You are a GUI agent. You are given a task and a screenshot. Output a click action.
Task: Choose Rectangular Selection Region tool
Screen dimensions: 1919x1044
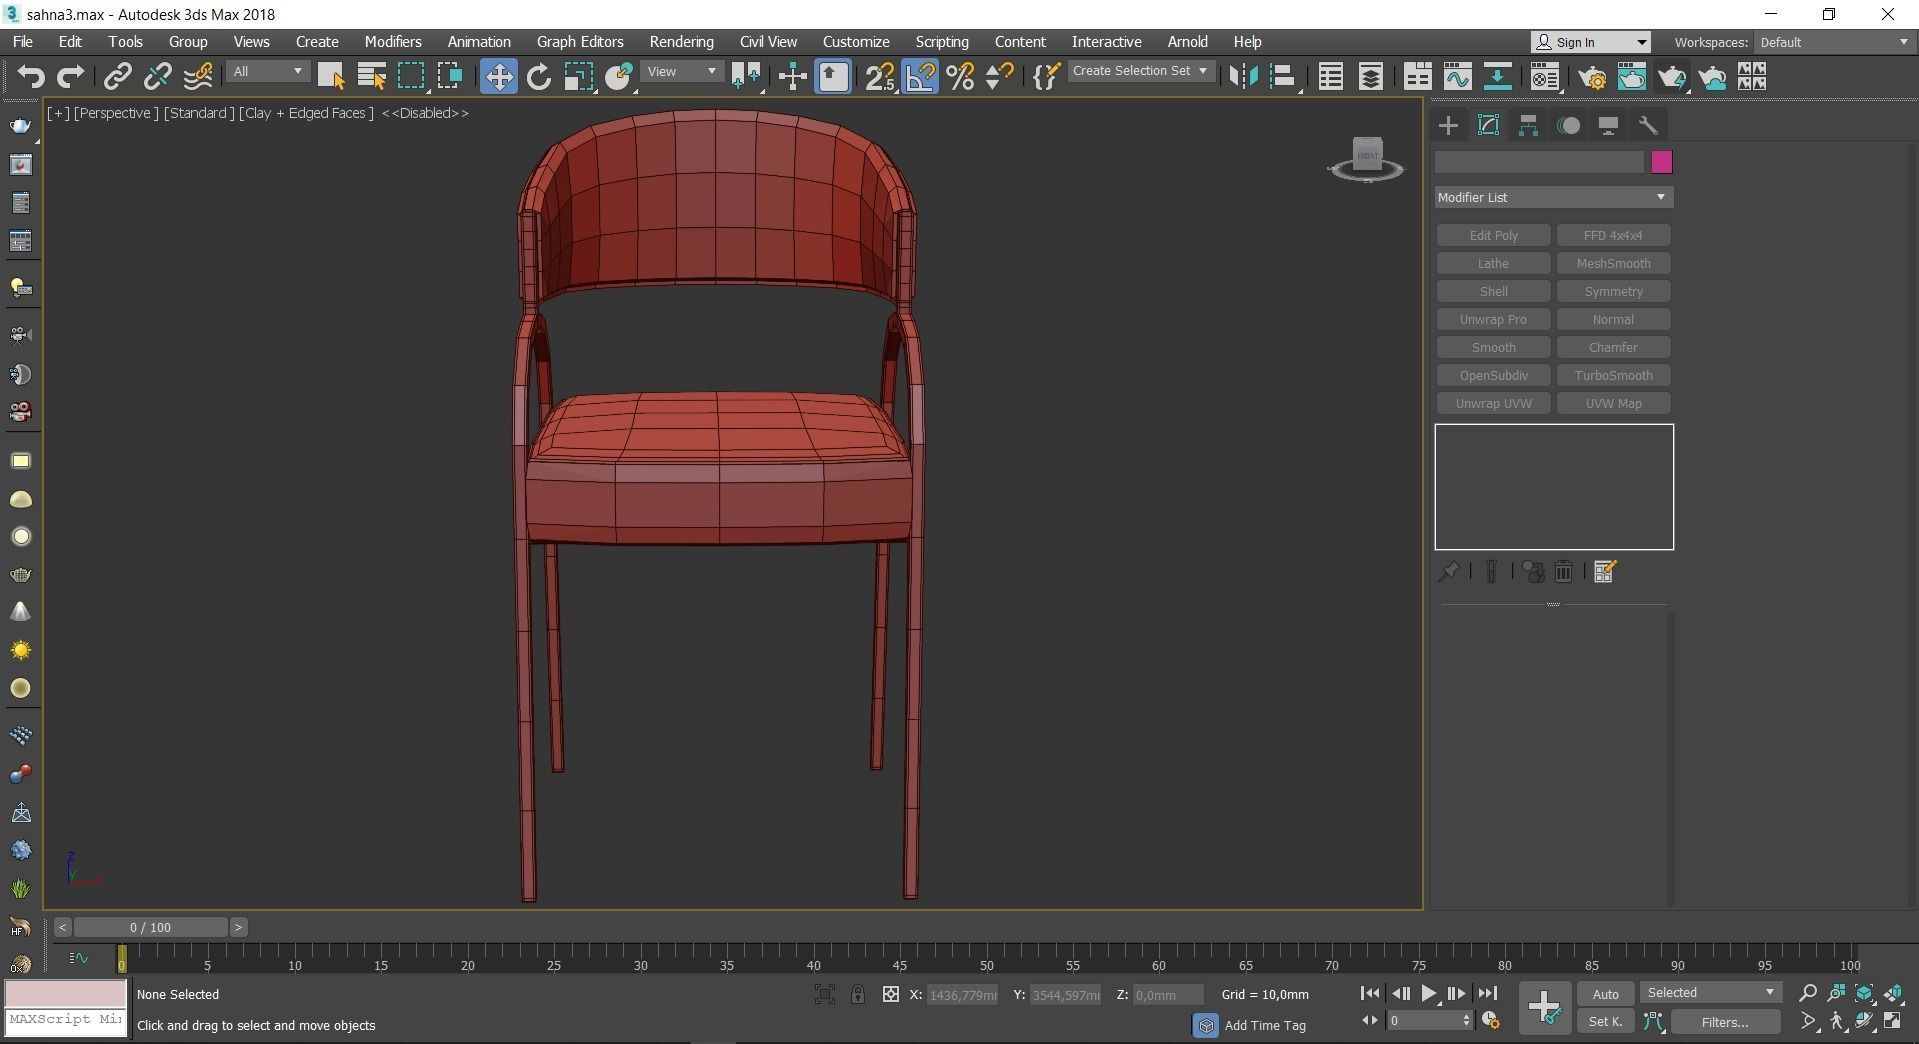[411, 77]
